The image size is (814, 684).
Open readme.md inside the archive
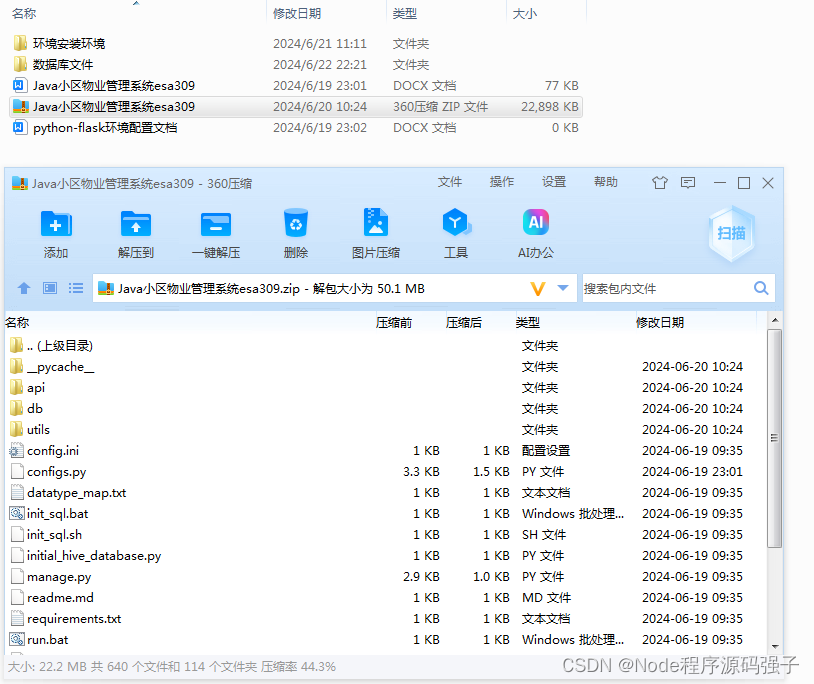62,597
